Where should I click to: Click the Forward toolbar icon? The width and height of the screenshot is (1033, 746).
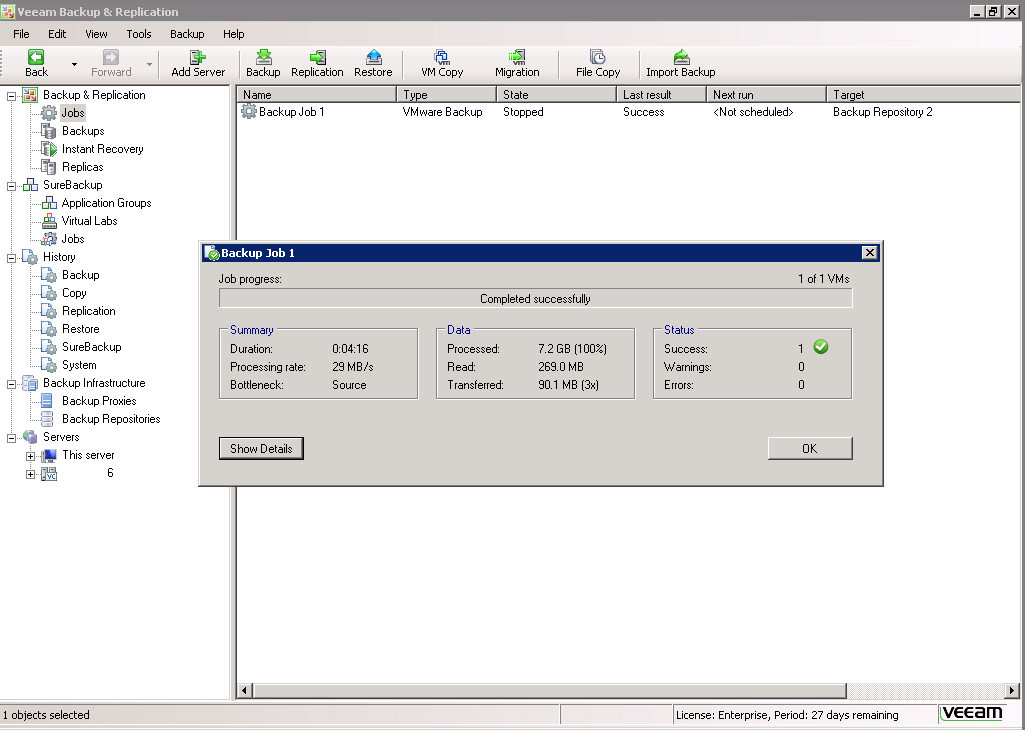pos(111,63)
